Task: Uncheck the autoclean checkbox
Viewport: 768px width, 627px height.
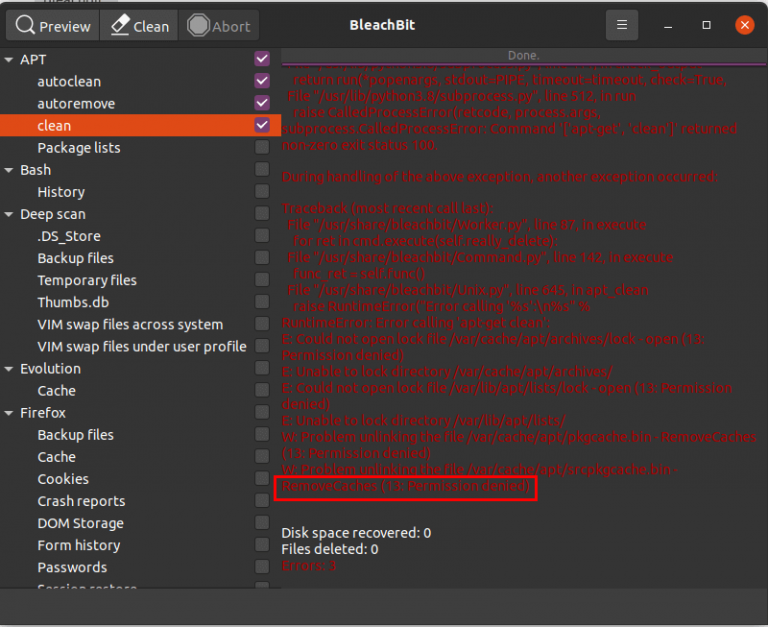Action: pyautogui.click(x=262, y=81)
